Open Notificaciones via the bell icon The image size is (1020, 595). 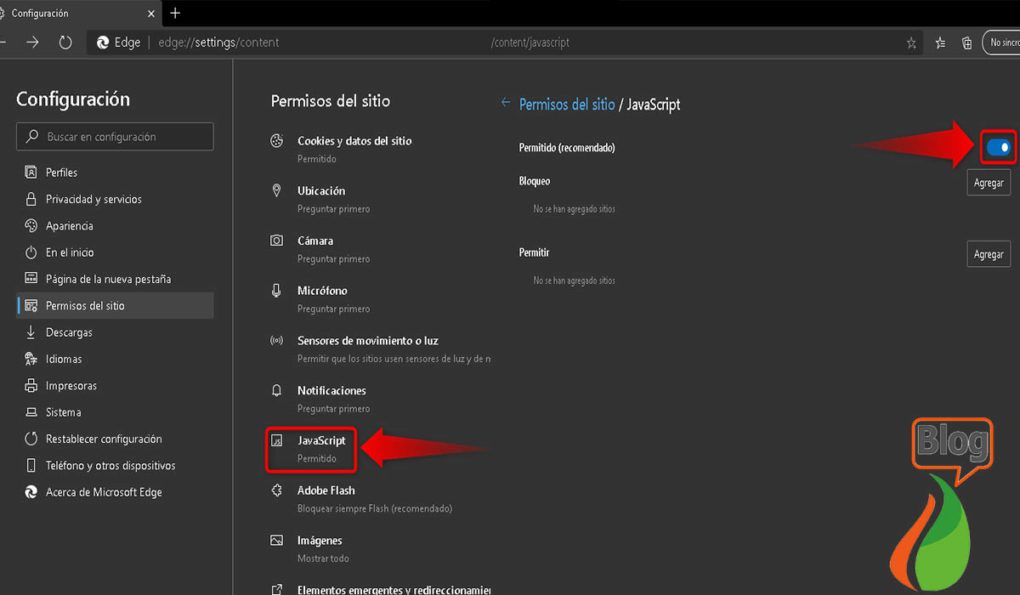pos(277,390)
